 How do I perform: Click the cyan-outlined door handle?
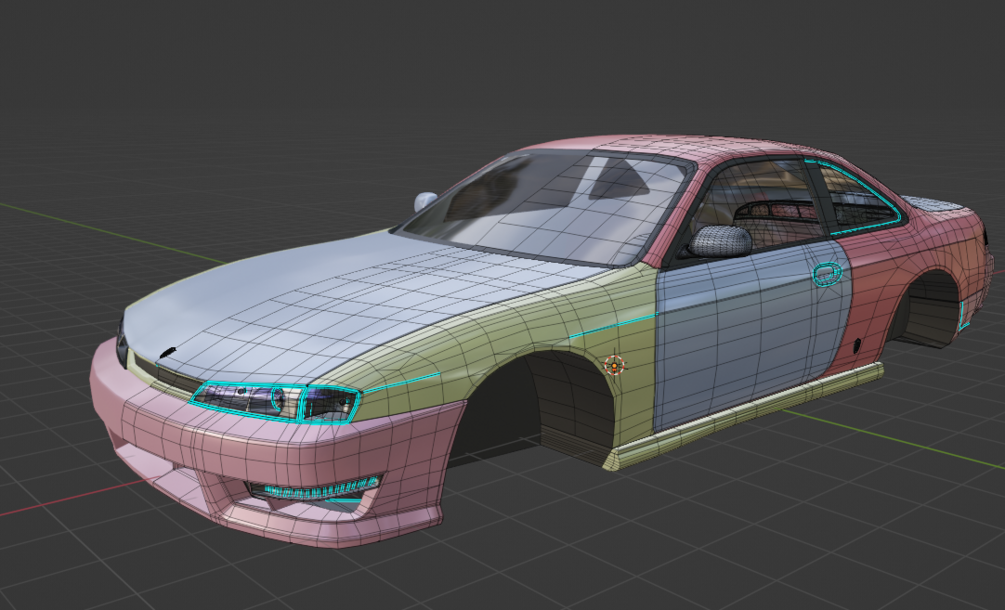pyautogui.click(x=827, y=274)
